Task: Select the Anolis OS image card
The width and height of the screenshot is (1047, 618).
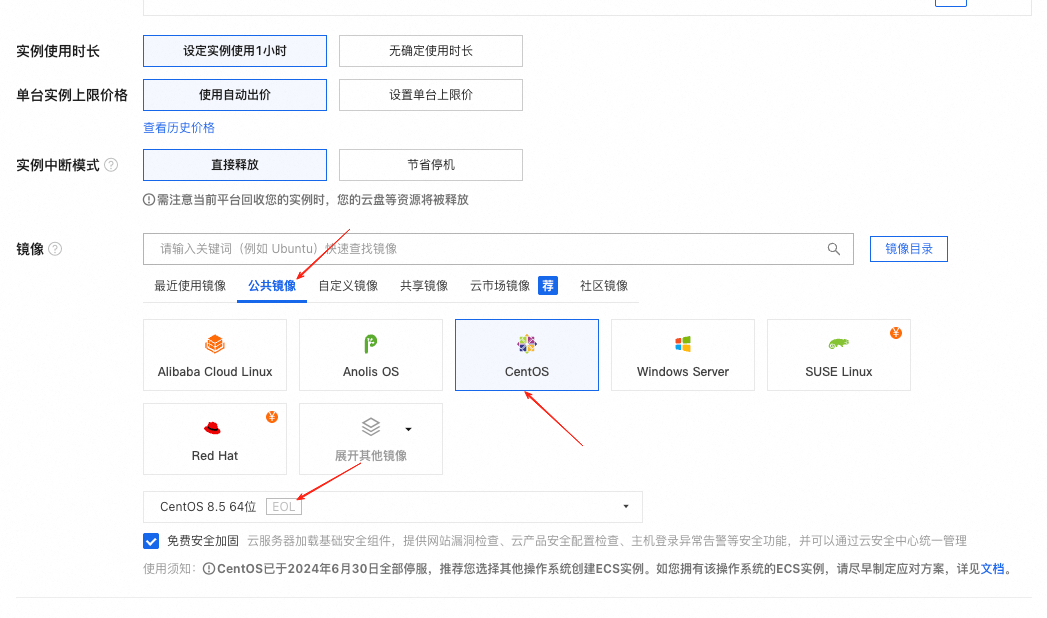Action: pyautogui.click(x=371, y=355)
